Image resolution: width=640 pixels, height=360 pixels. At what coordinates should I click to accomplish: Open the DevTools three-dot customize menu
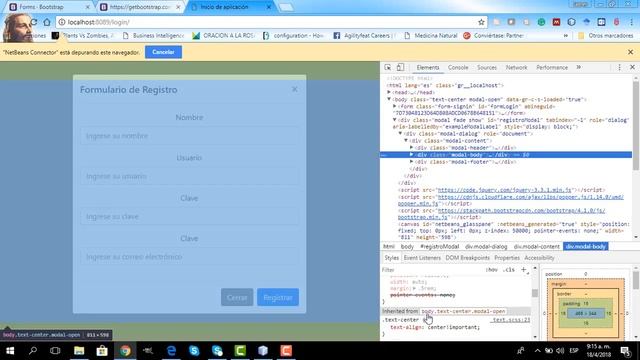point(619,67)
